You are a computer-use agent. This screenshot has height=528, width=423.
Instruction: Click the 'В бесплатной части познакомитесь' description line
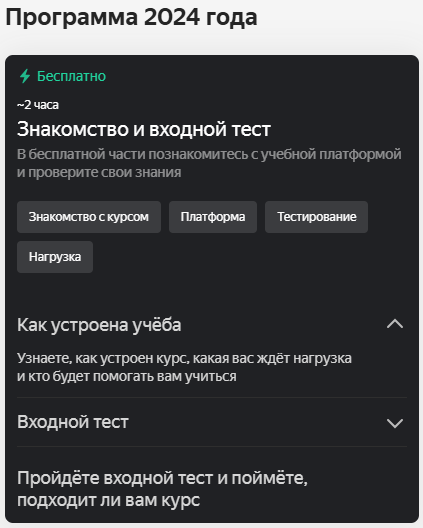point(209,155)
